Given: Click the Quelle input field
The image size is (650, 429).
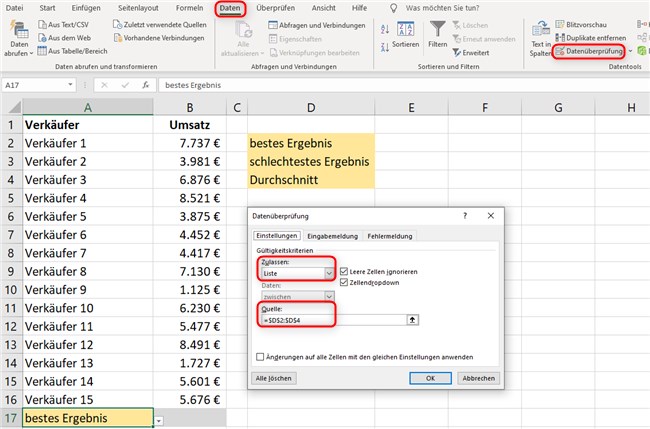Looking at the screenshot, I should tap(334, 320).
